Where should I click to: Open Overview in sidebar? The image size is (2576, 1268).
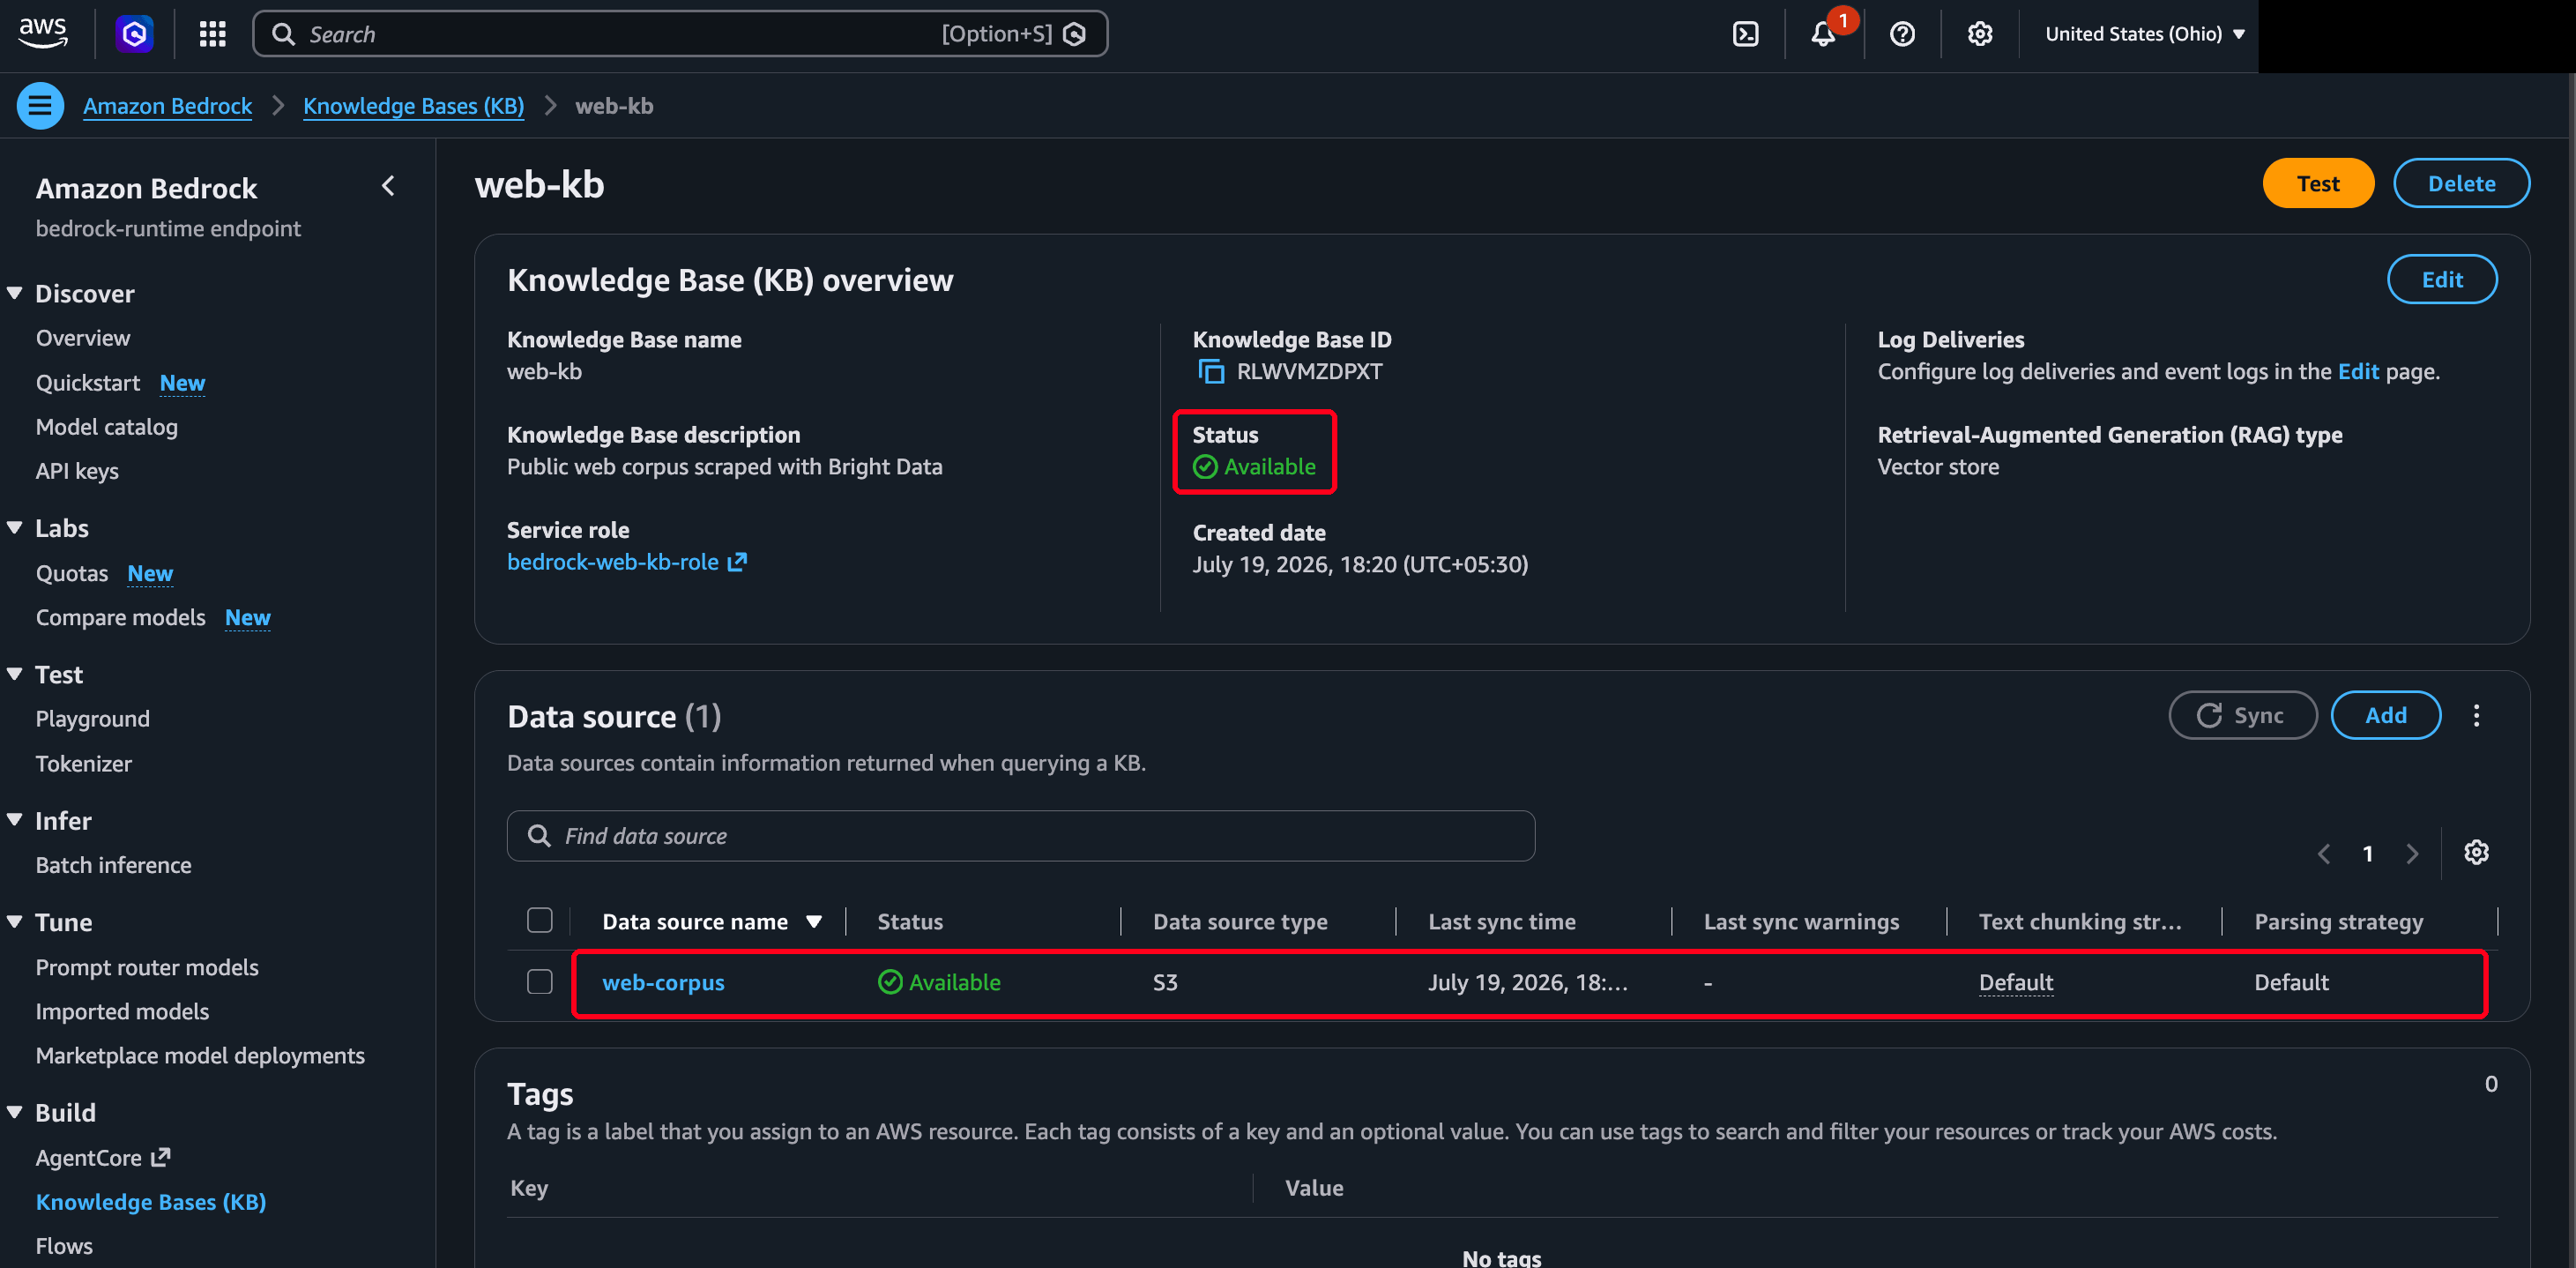[x=83, y=338]
